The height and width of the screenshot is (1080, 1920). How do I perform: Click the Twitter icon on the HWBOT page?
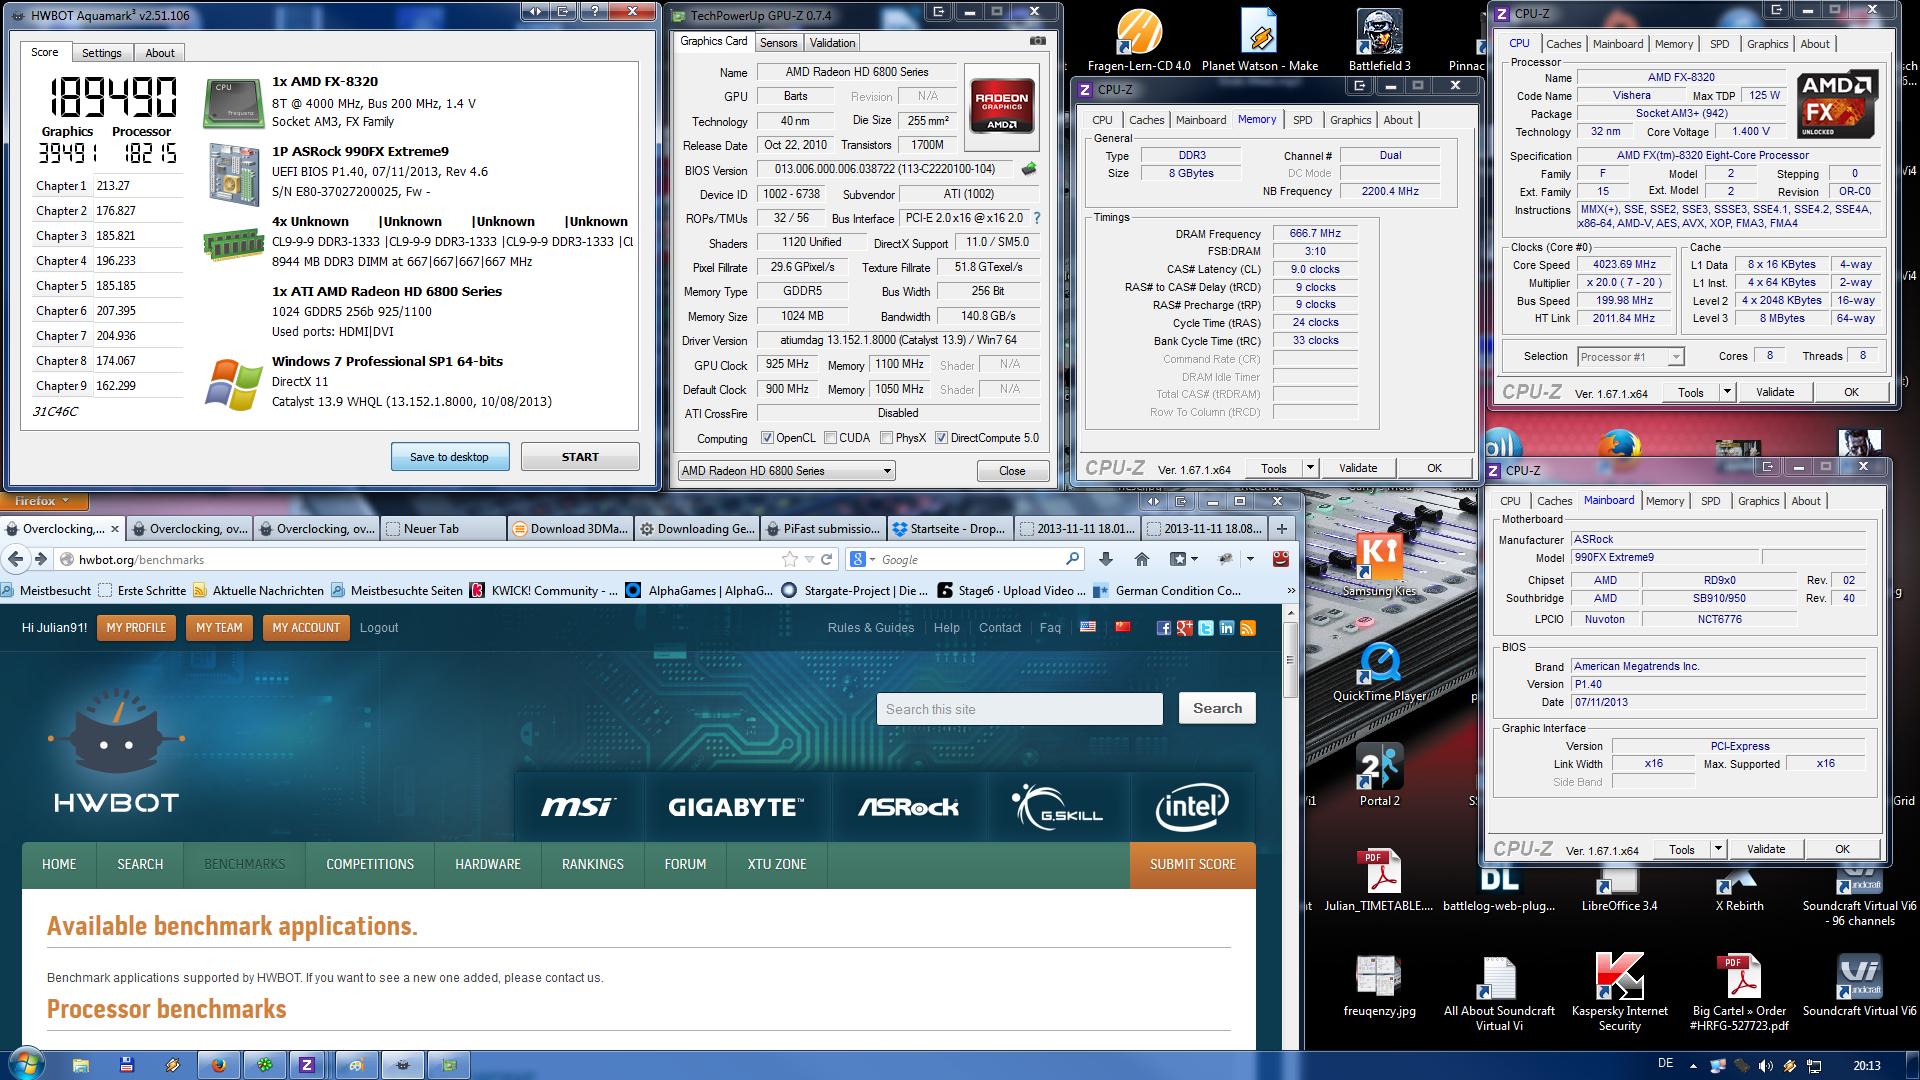click(x=1206, y=628)
